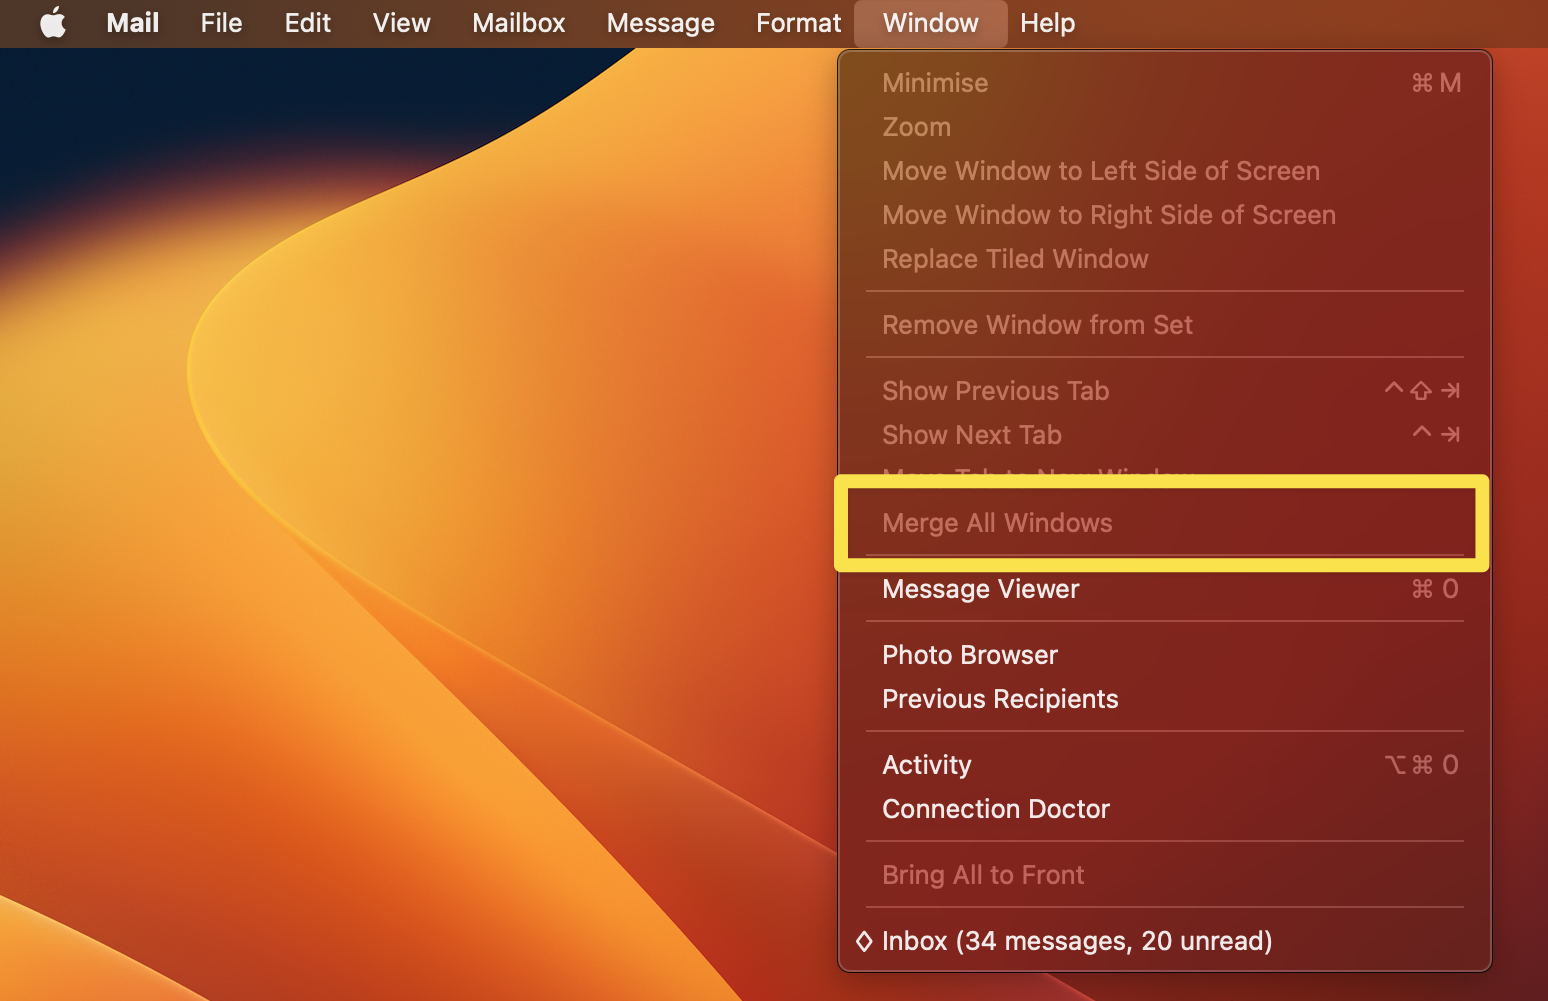Choose Bring All to Front
1548x1001 pixels.
tap(983, 875)
